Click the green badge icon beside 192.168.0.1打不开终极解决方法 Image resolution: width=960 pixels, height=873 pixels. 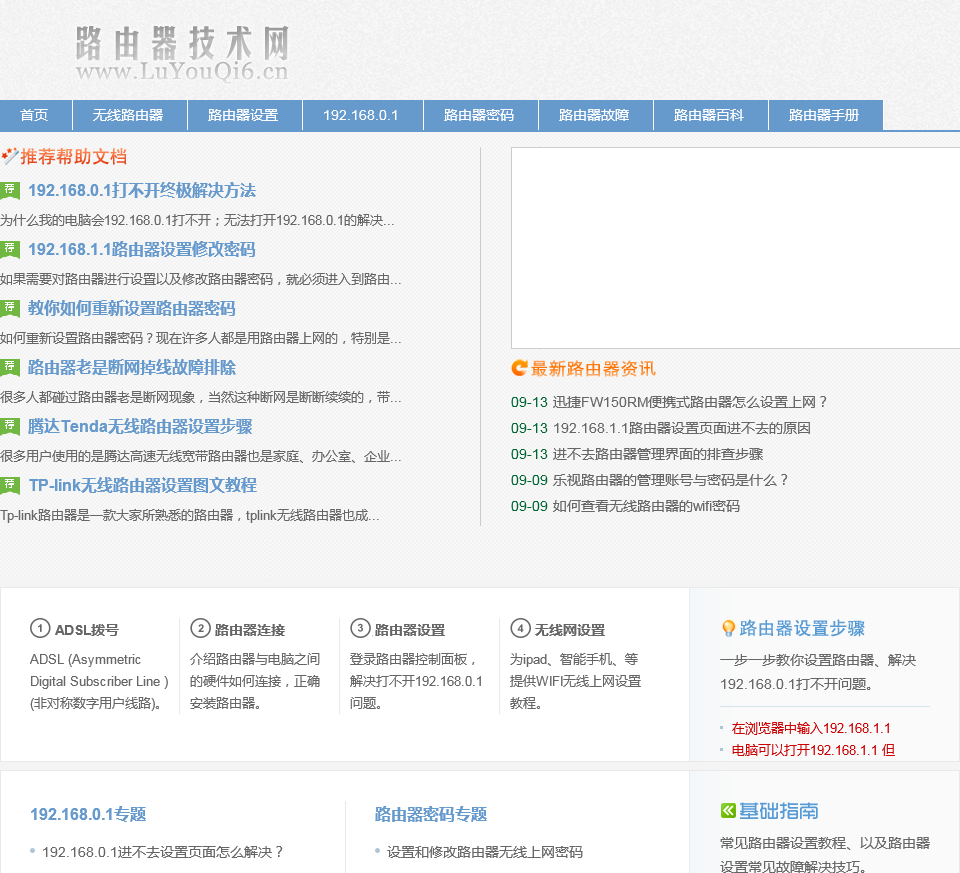click(10, 190)
